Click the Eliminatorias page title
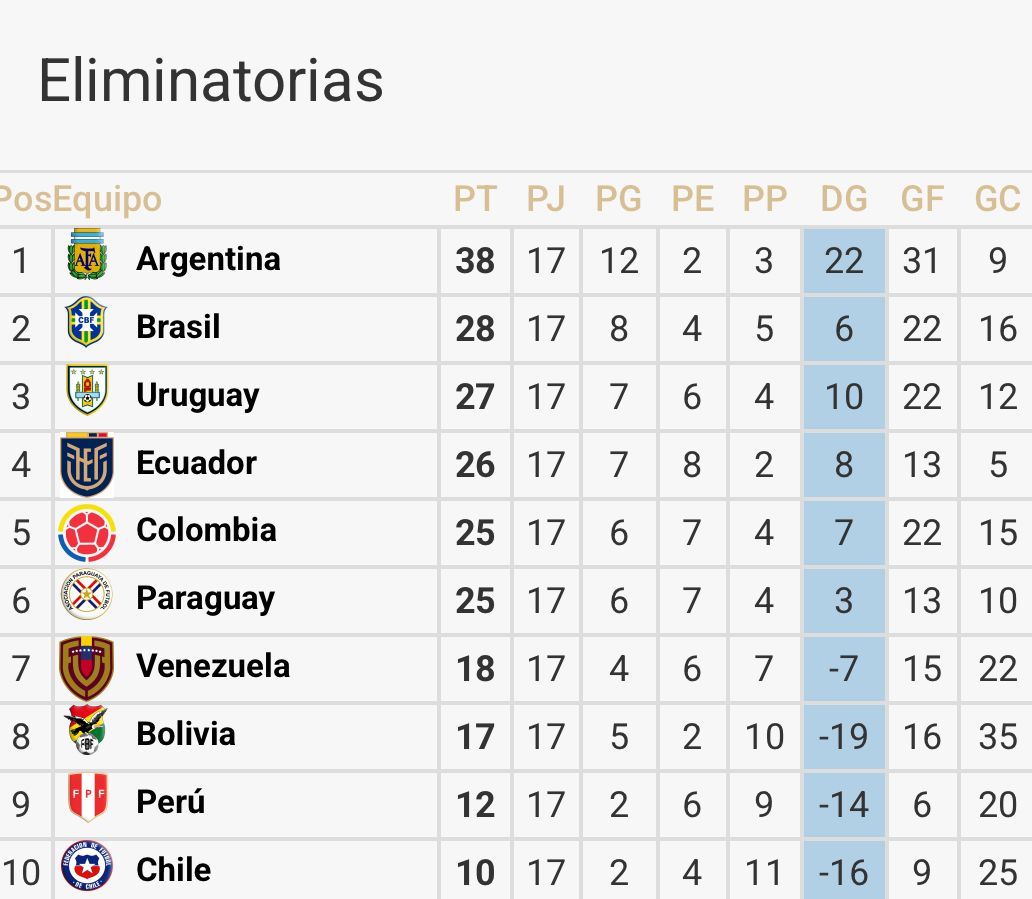Viewport: 1032px width, 899px height. [211, 81]
